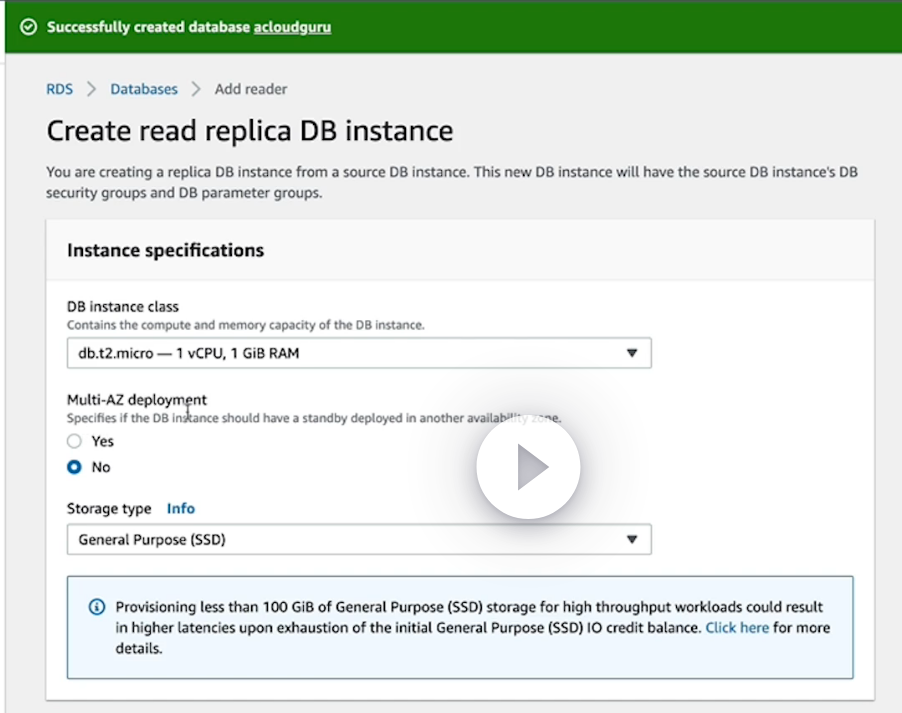Select No for Multi-AZ deployment
Screen dimensions: 902x713
(x=74, y=467)
